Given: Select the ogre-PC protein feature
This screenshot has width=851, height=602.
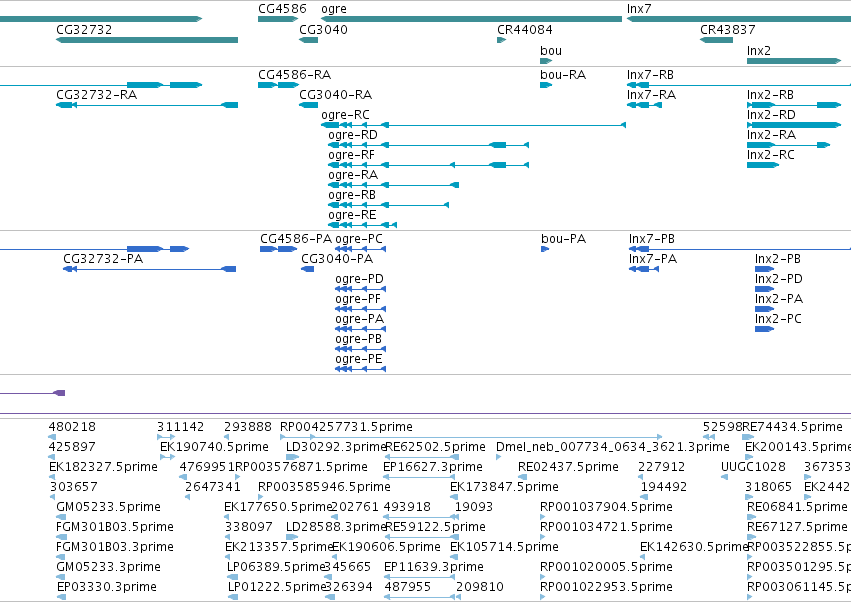Looking at the screenshot, I should pyautogui.click(x=360, y=249).
